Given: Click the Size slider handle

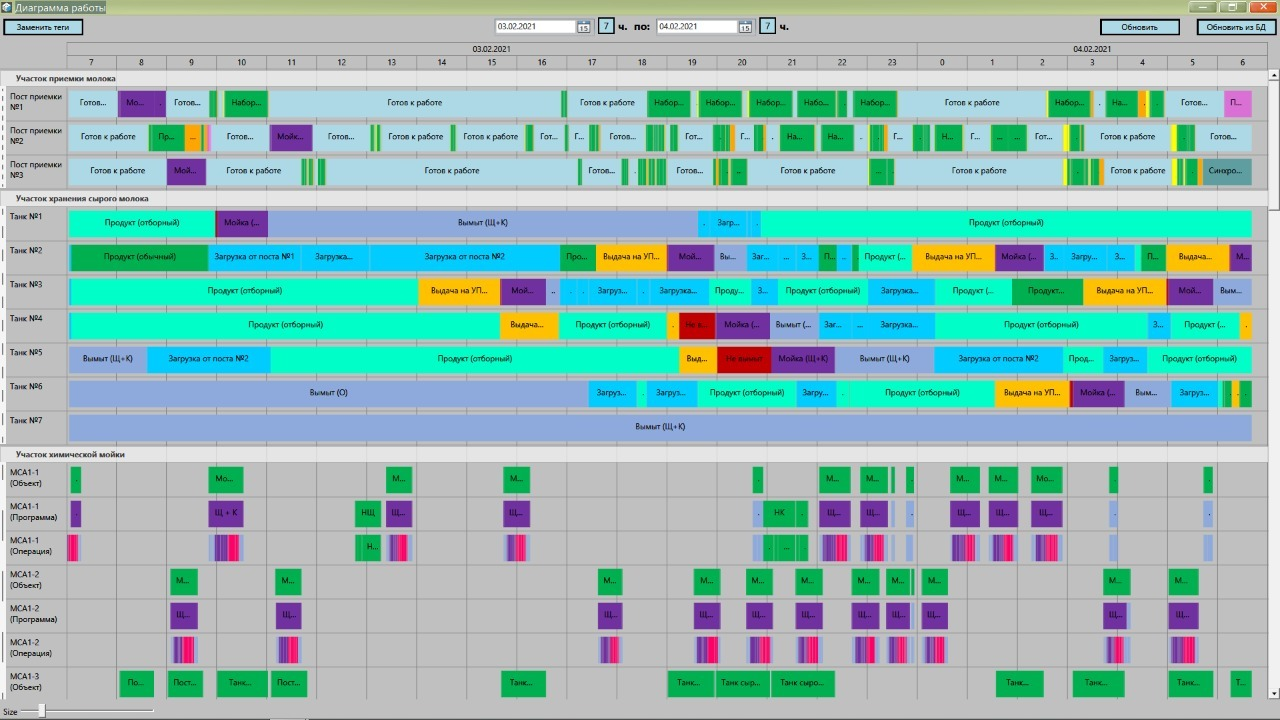Looking at the screenshot, I should click(41, 711).
